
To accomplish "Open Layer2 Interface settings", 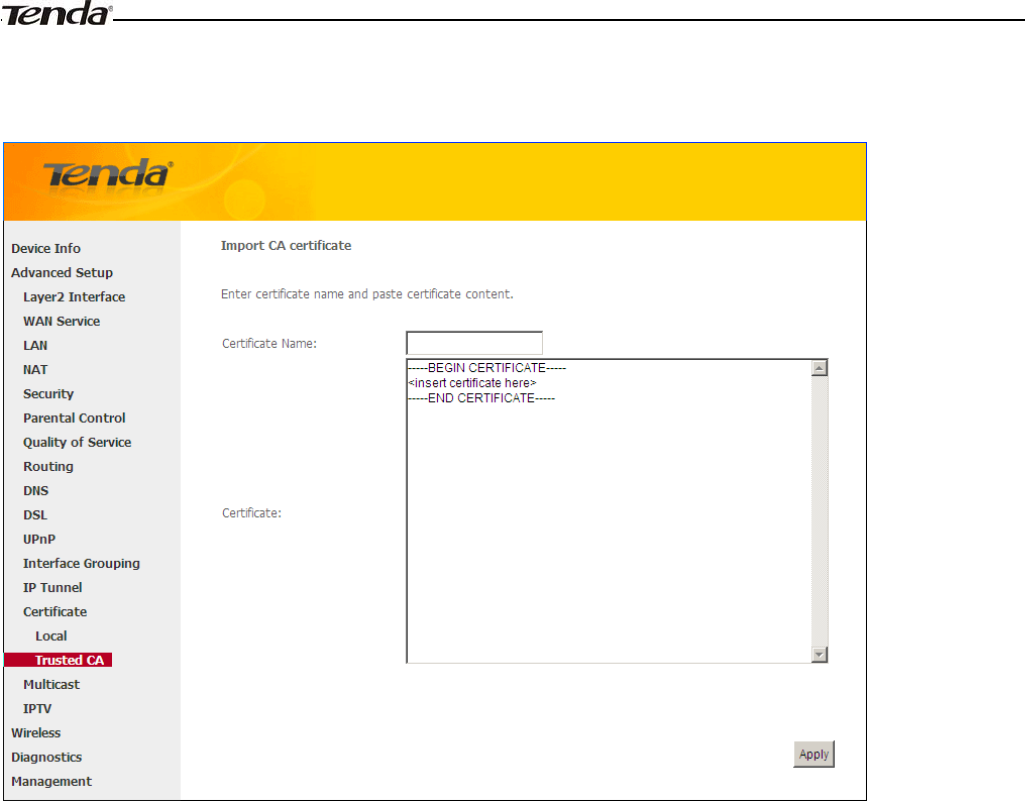I will [74, 297].
